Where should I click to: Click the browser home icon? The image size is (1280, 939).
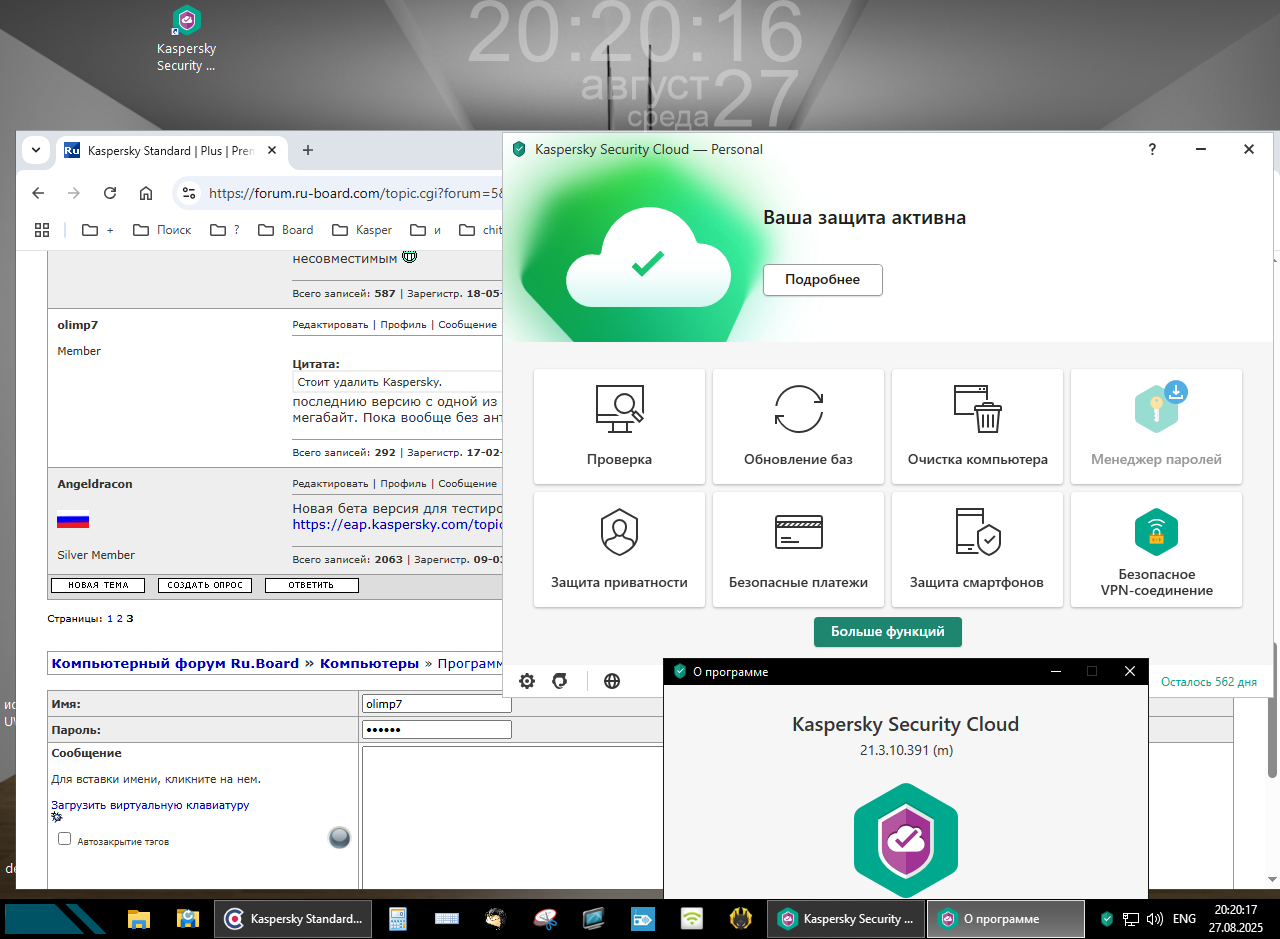tap(146, 193)
